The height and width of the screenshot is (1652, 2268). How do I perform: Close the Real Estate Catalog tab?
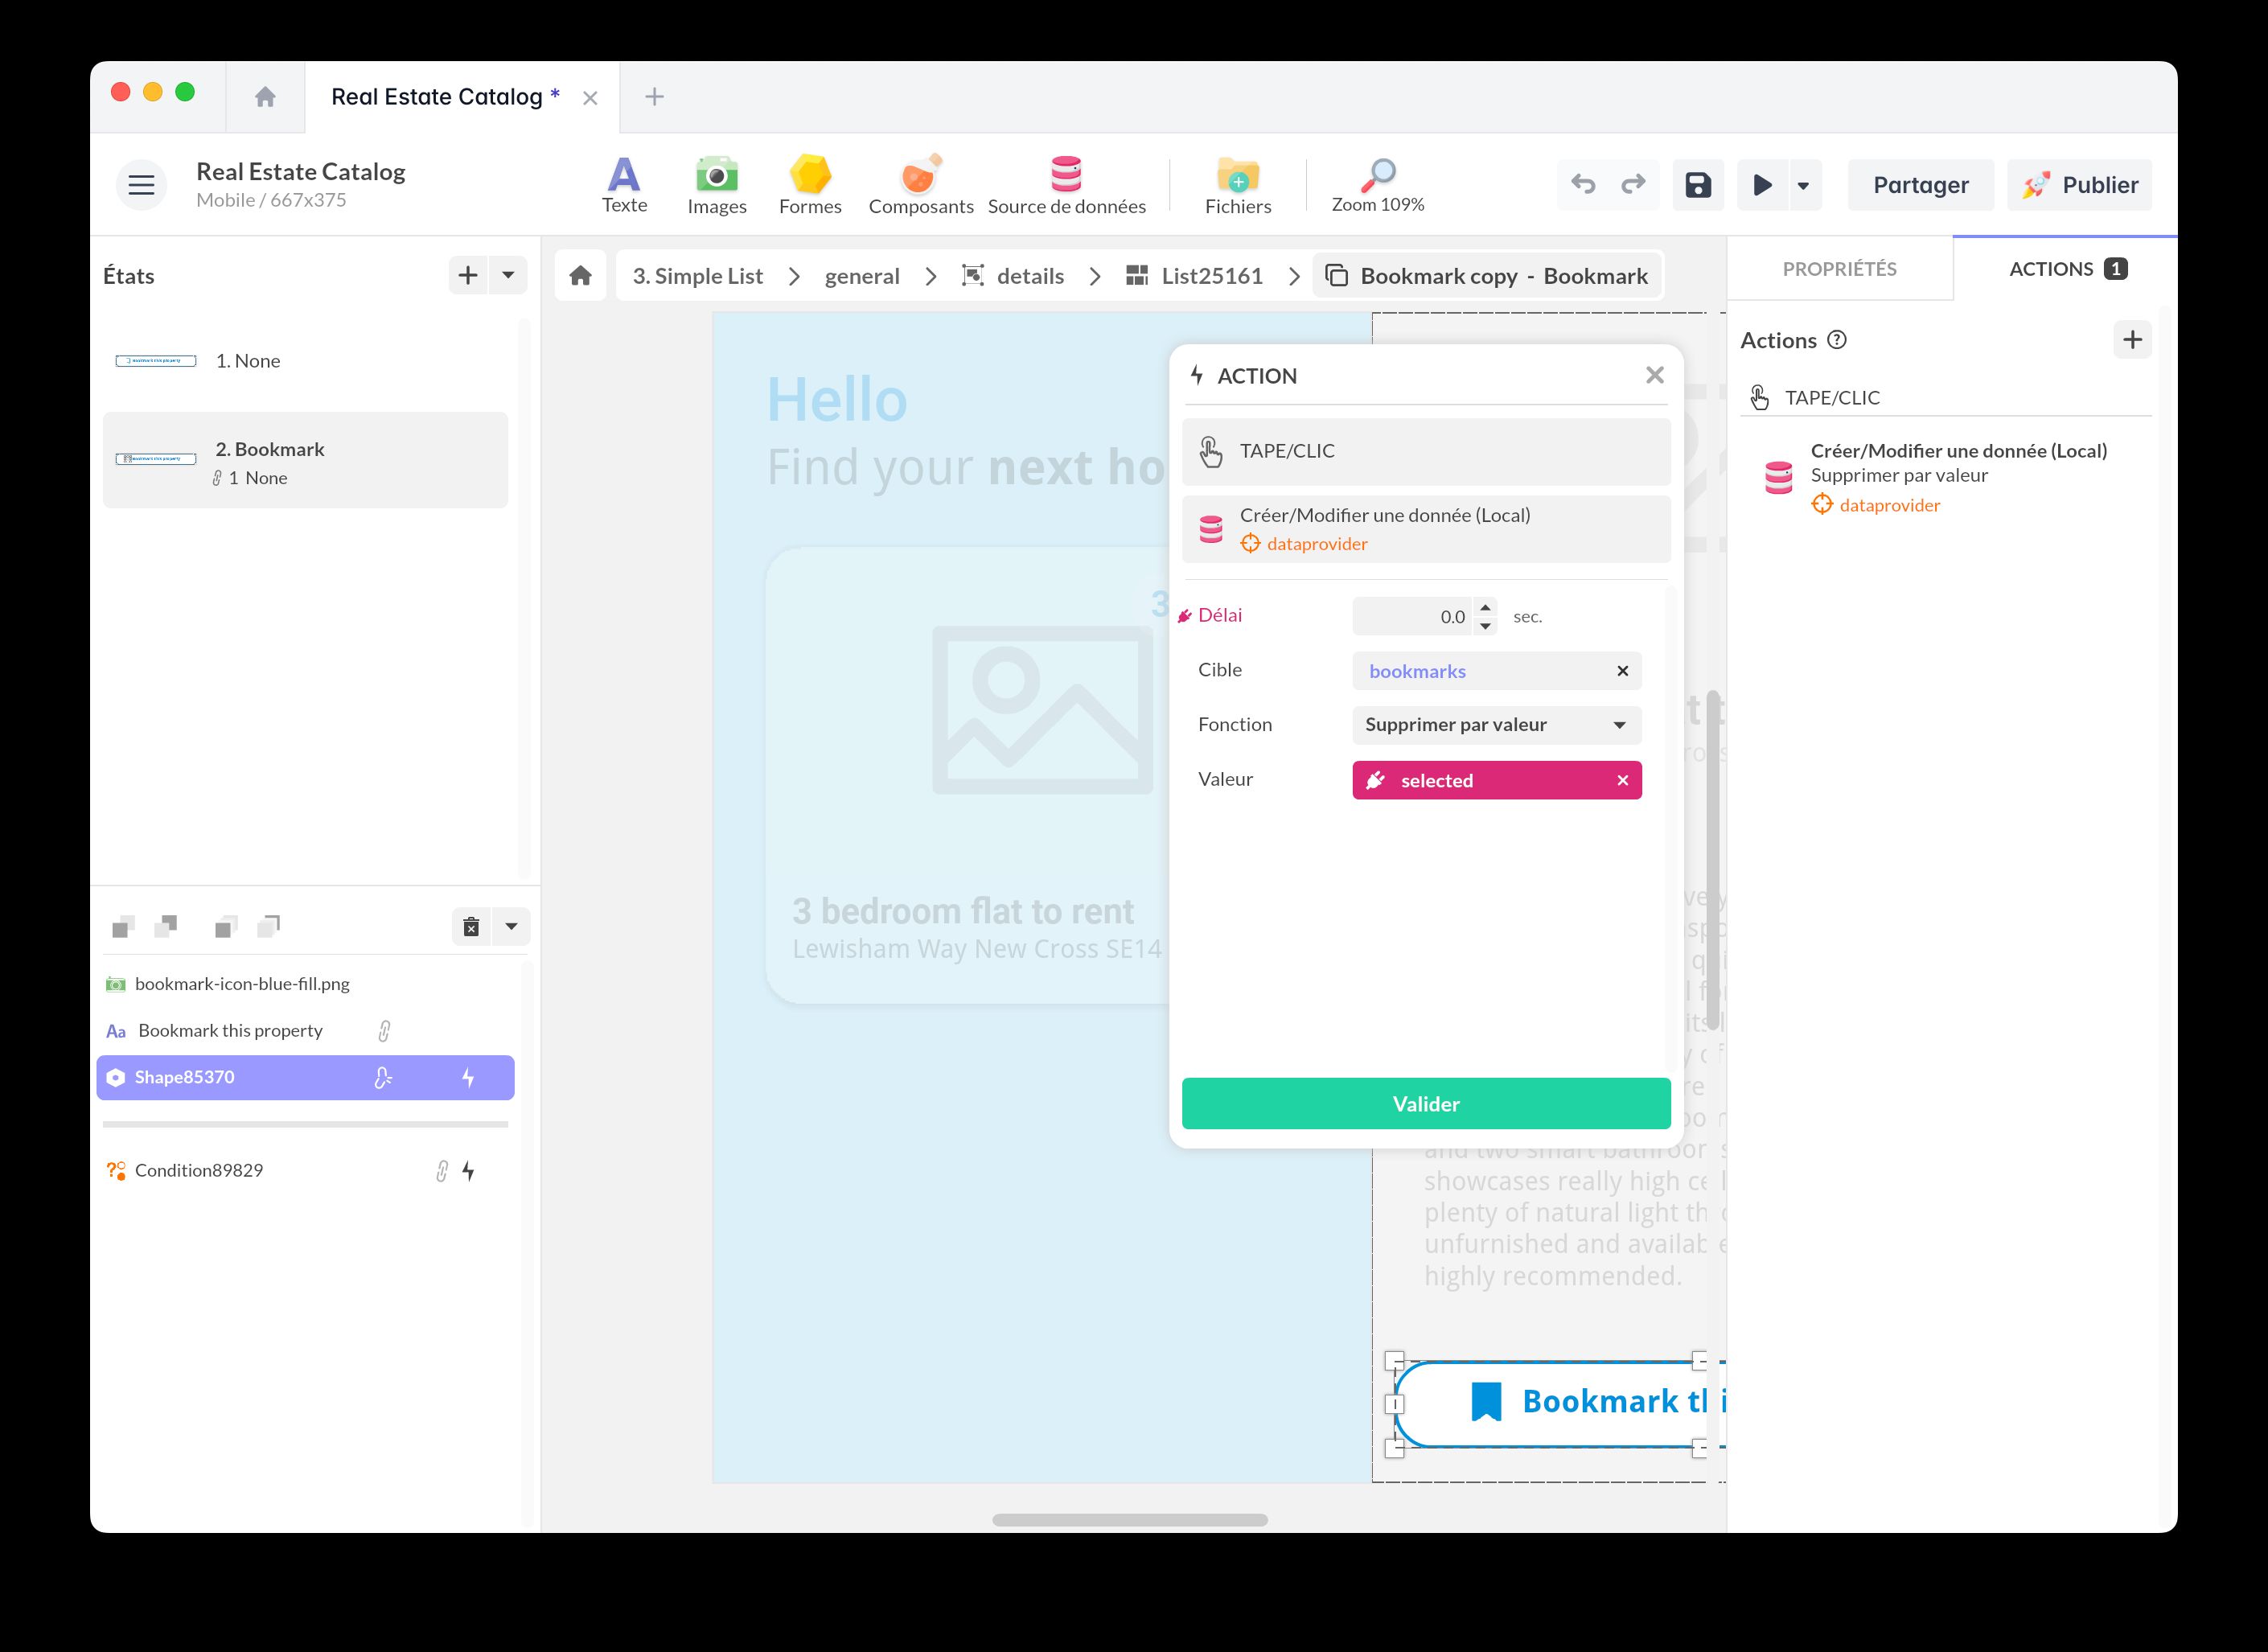(590, 98)
